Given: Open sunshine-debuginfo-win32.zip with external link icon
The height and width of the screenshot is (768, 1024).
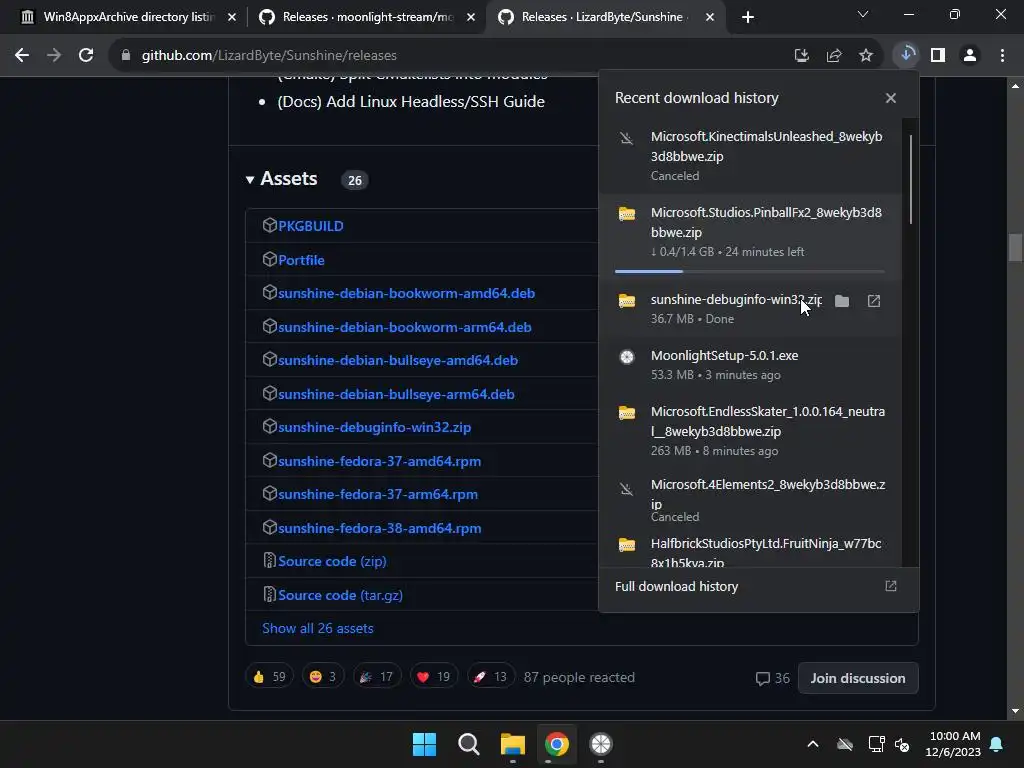Looking at the screenshot, I should point(874,301).
